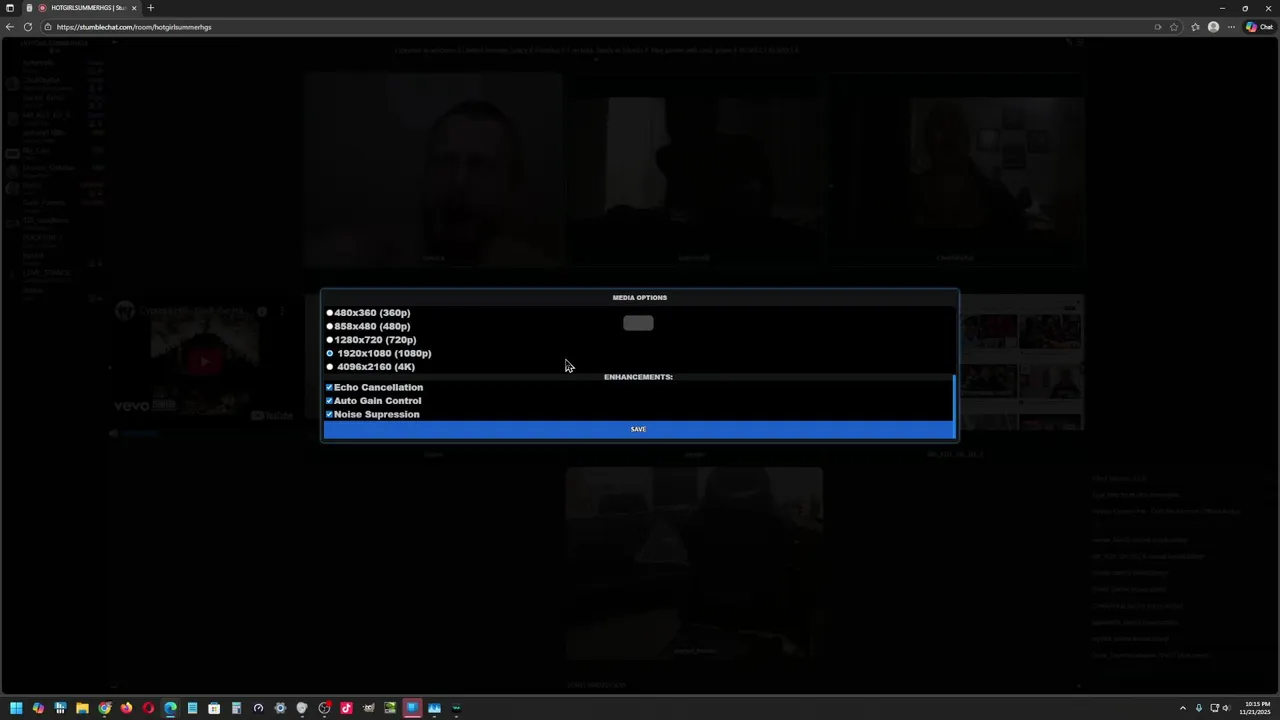Click the camera permission icon in address bar
Image resolution: width=1280 pixels, height=720 pixels.
coord(1158,27)
